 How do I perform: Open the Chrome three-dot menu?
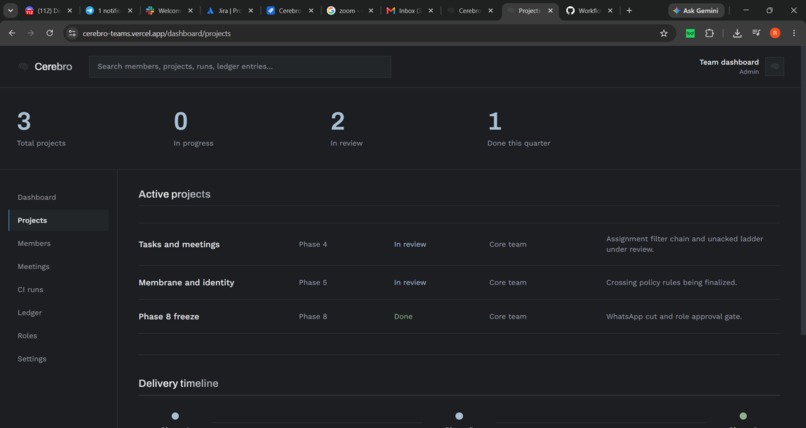click(794, 33)
